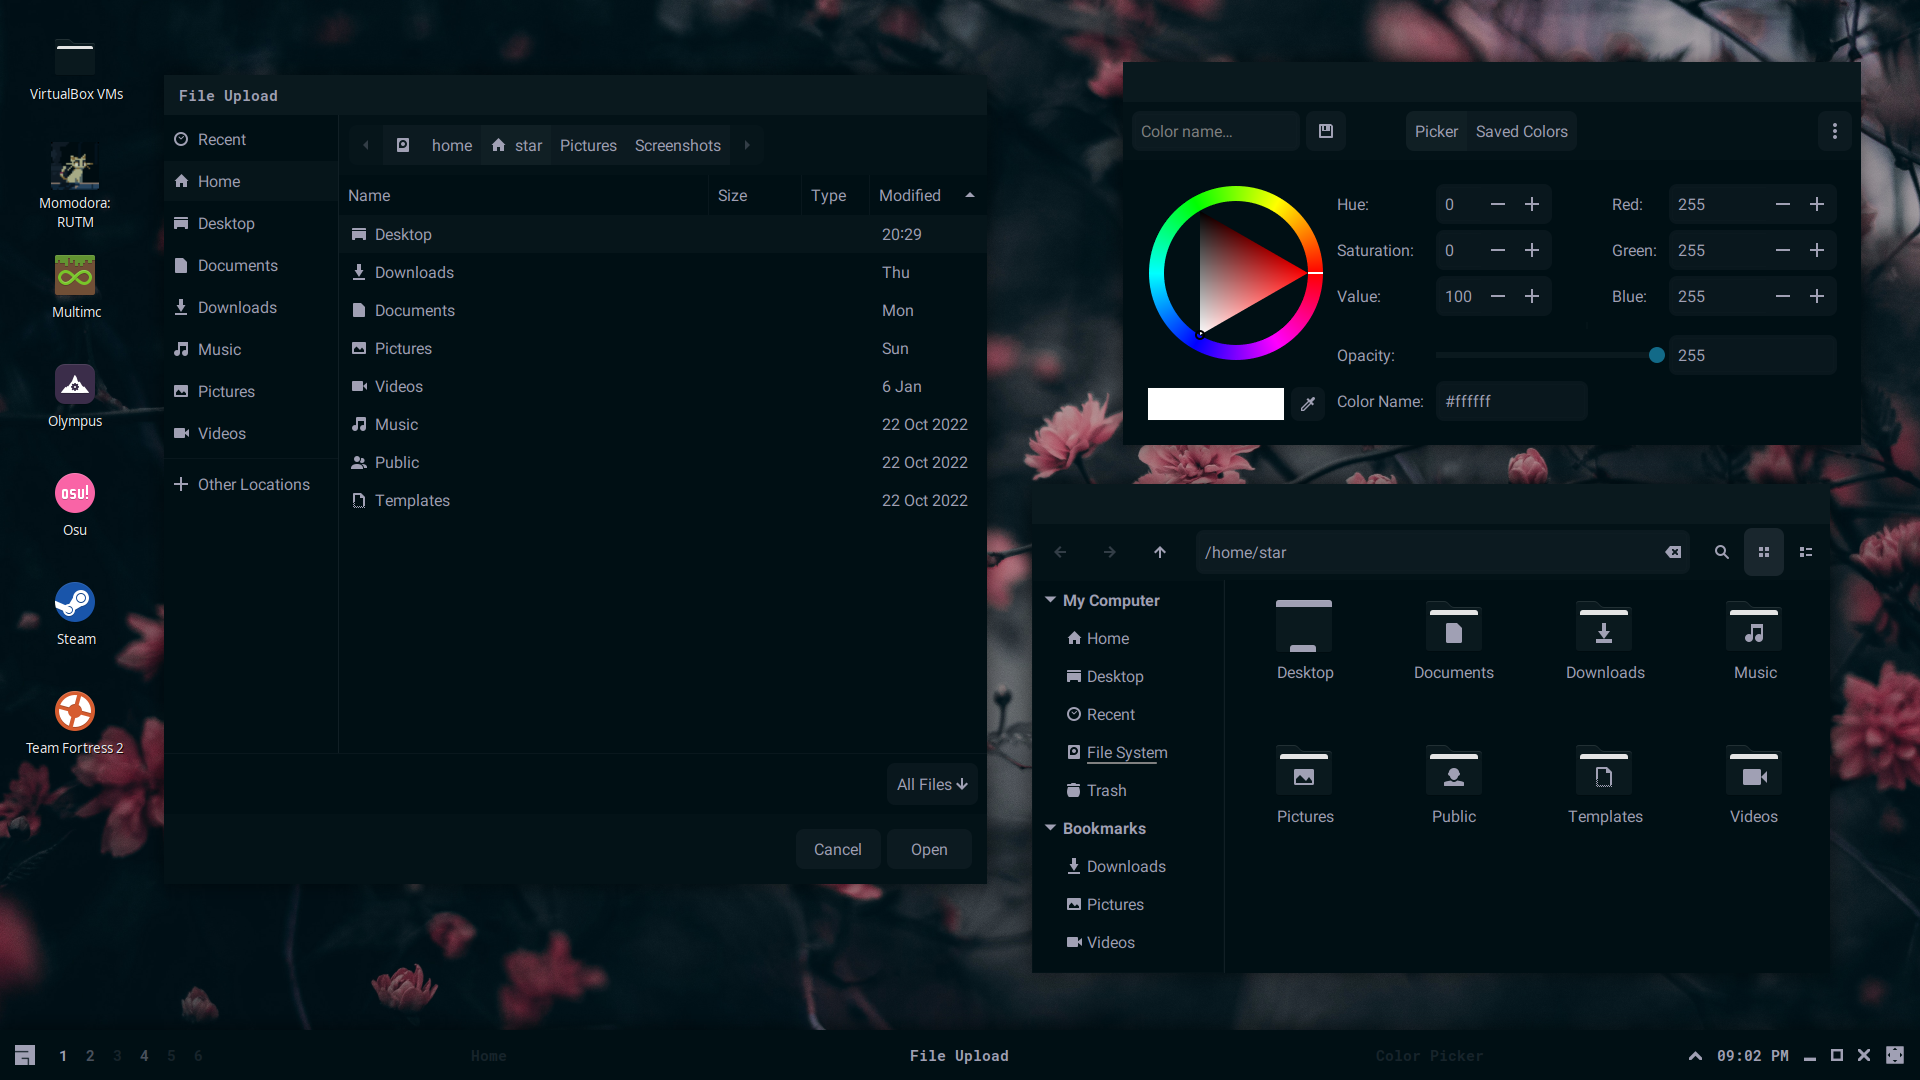The height and width of the screenshot is (1080, 1920).
Task: Switch to icon grid view
Action: 1764,552
